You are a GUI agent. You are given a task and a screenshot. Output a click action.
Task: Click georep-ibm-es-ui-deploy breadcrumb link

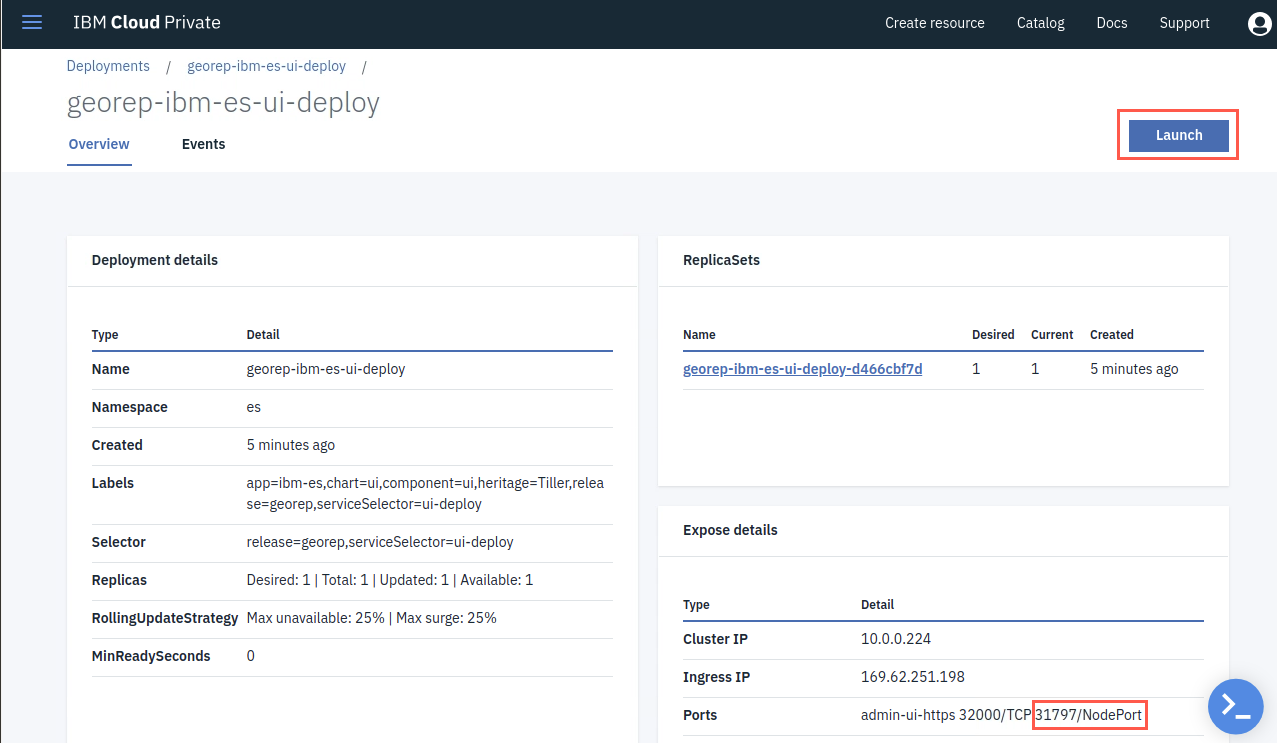267,66
